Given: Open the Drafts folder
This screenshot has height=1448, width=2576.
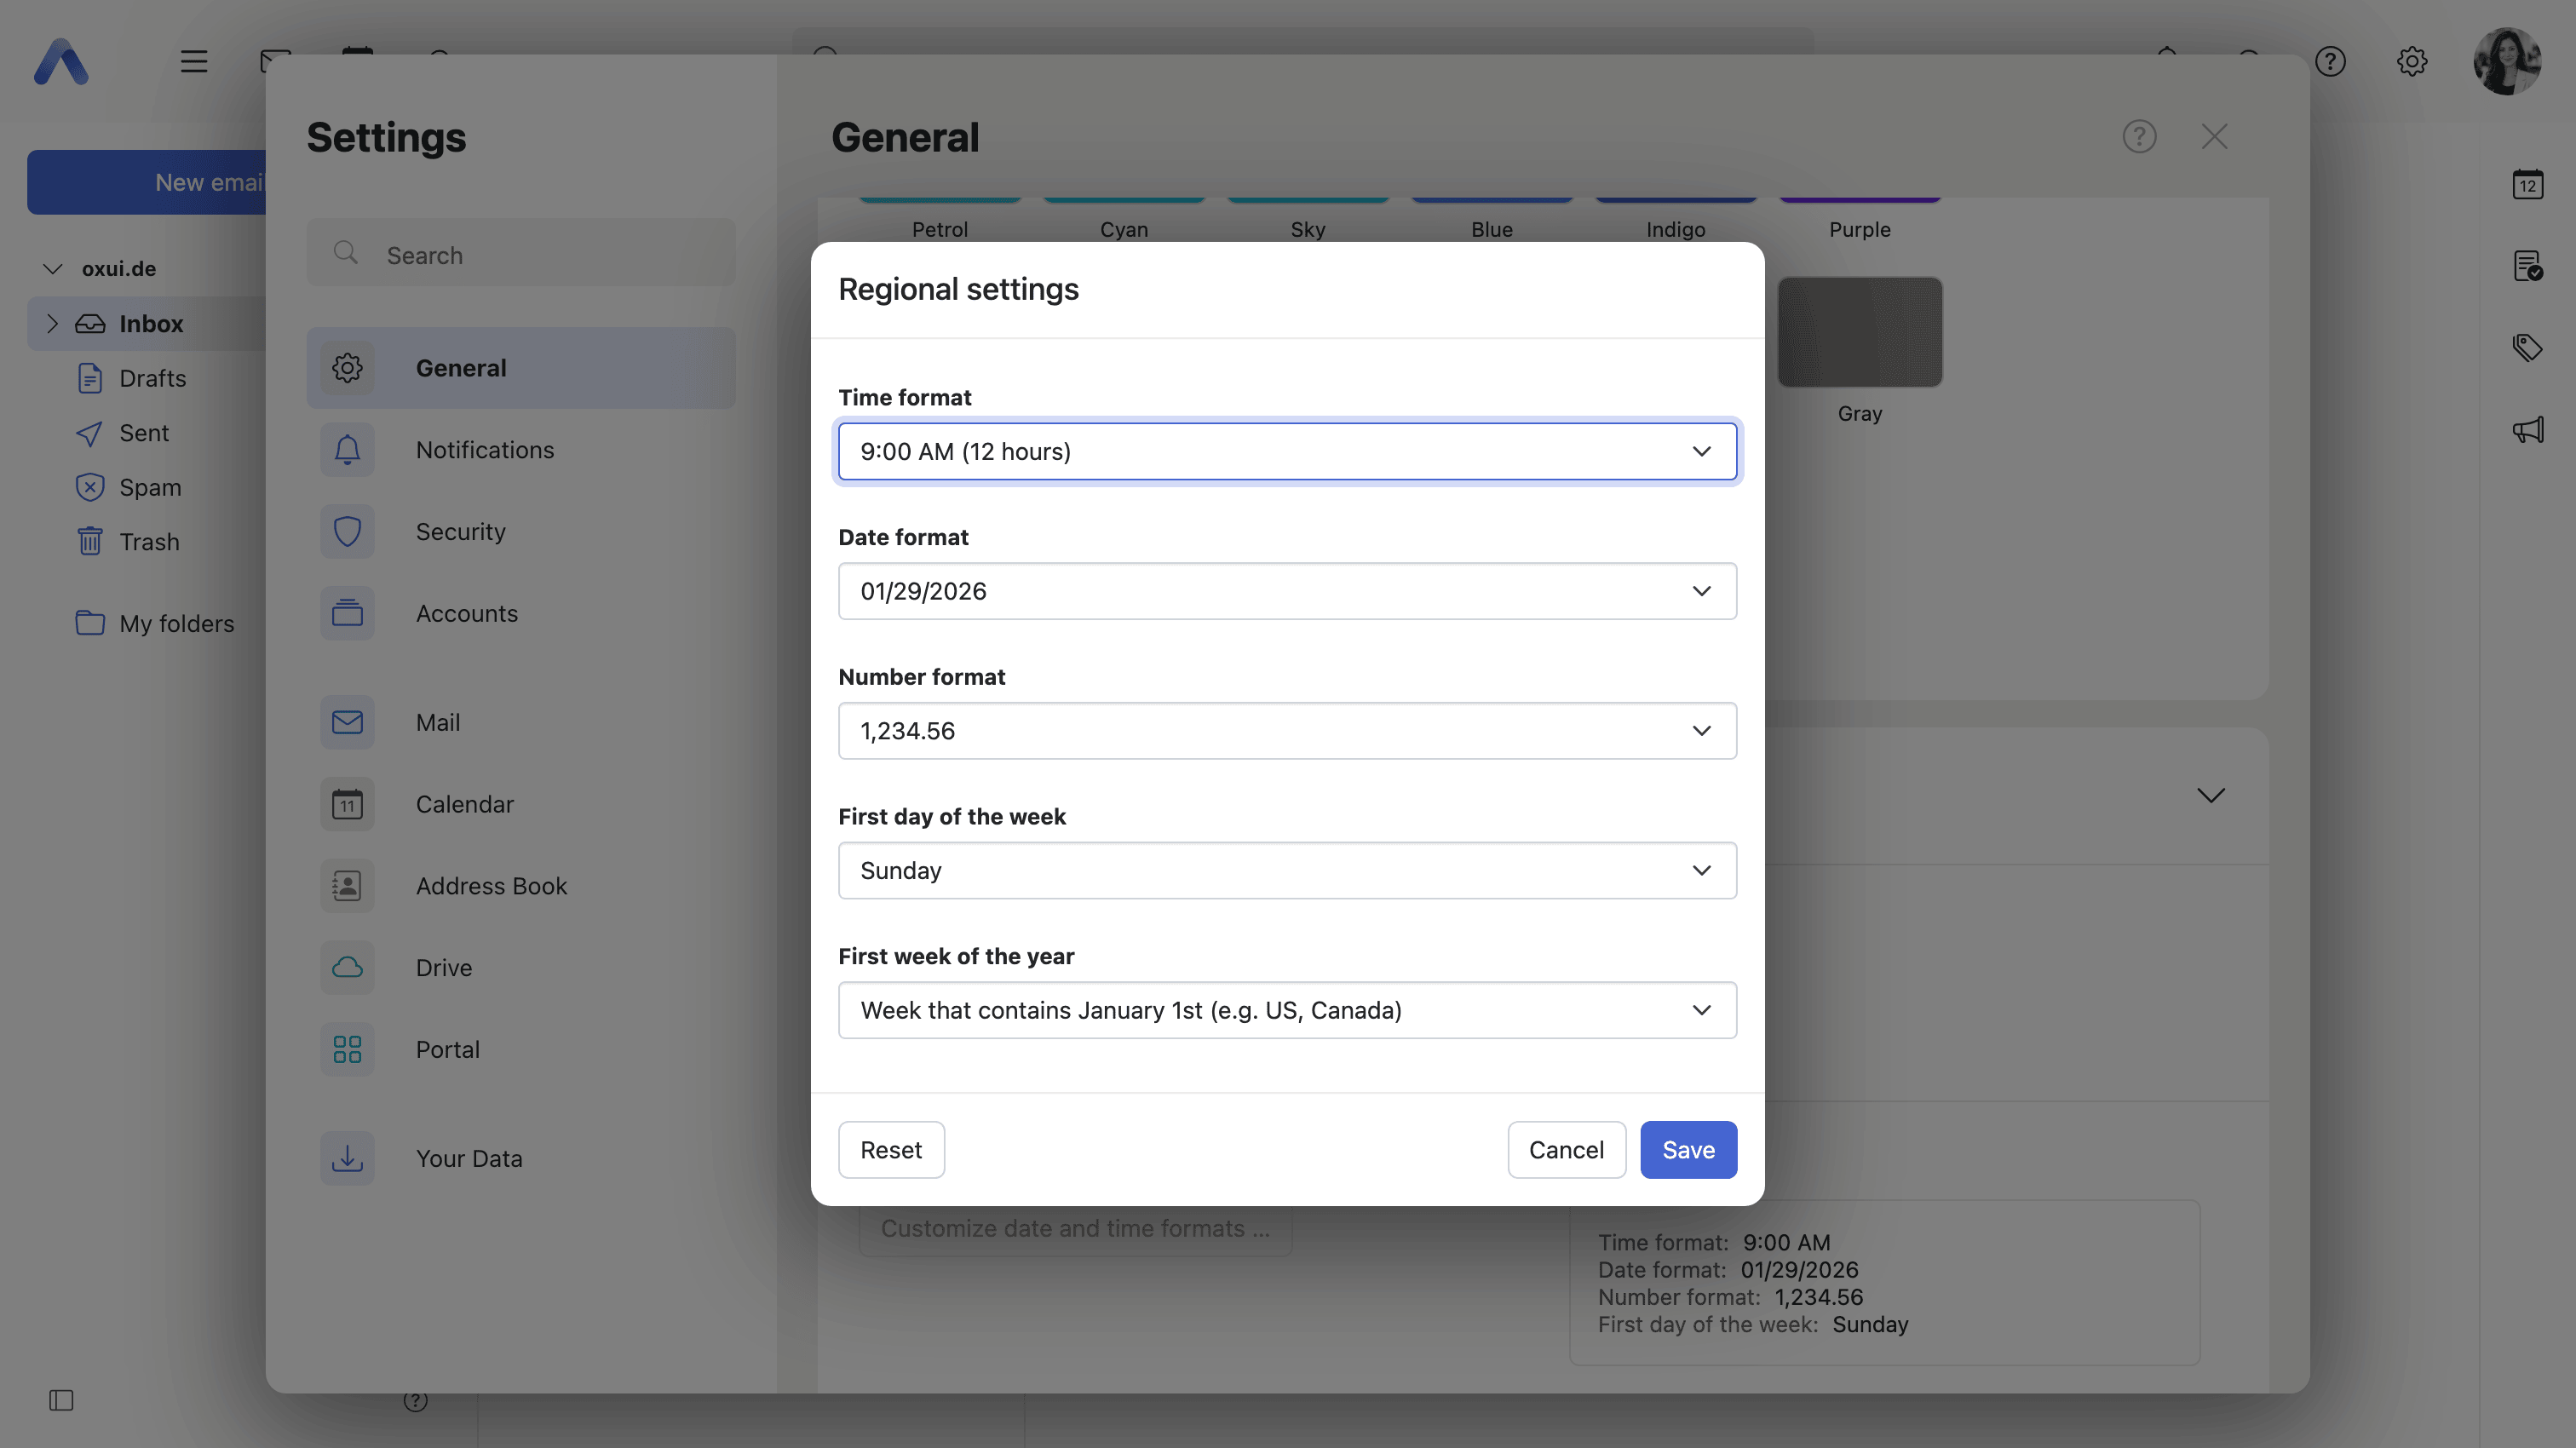Looking at the screenshot, I should [152, 378].
